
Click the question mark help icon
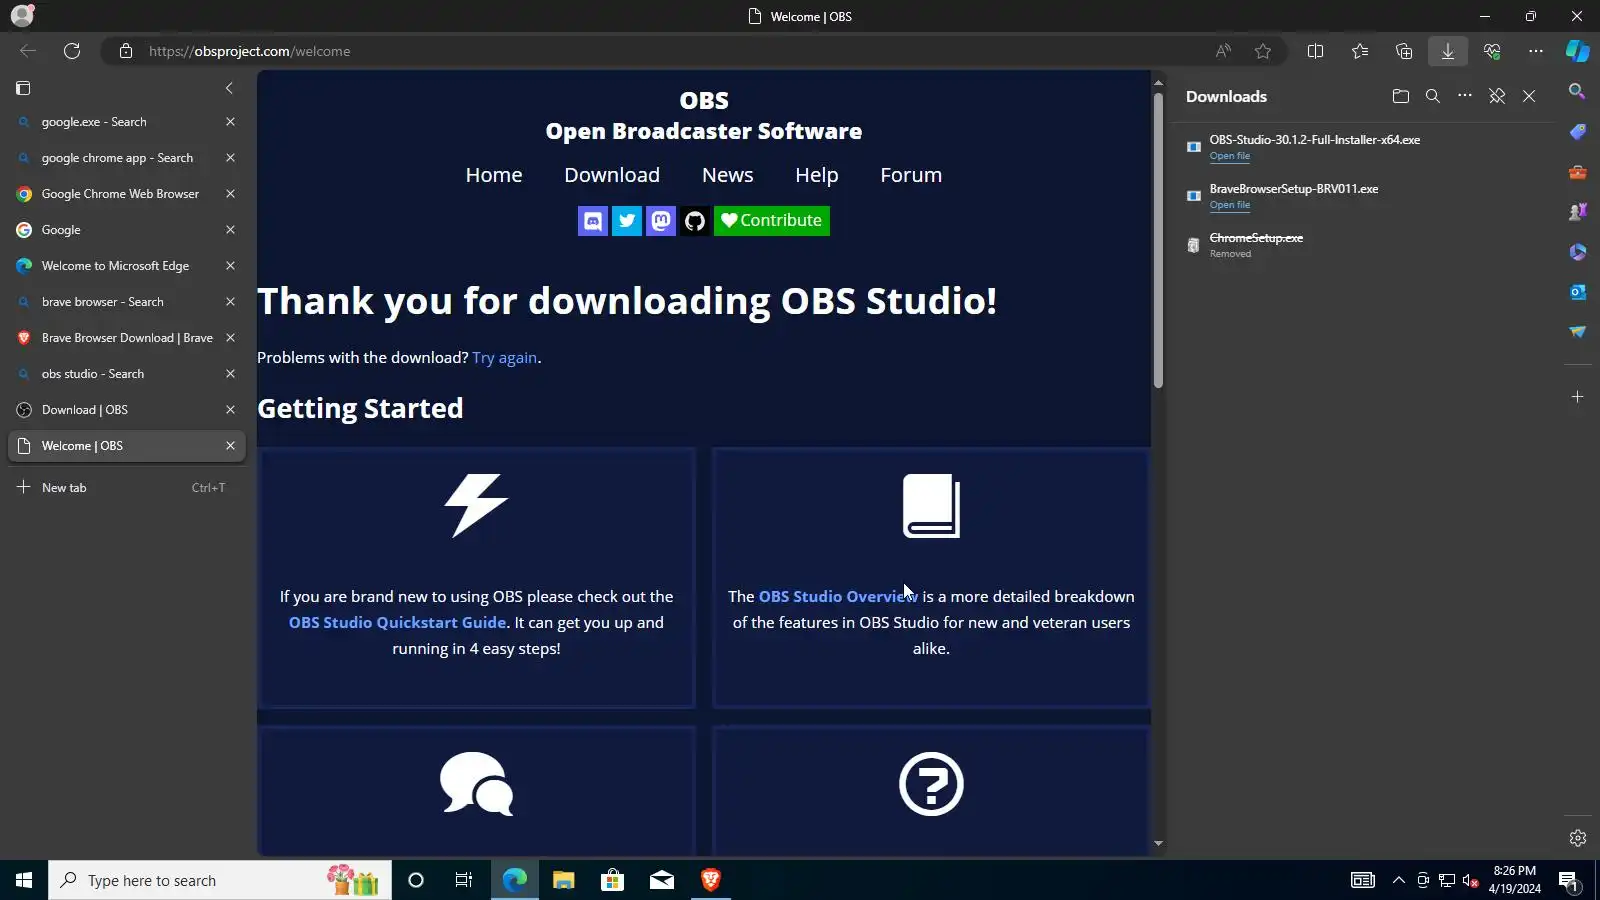(931, 784)
